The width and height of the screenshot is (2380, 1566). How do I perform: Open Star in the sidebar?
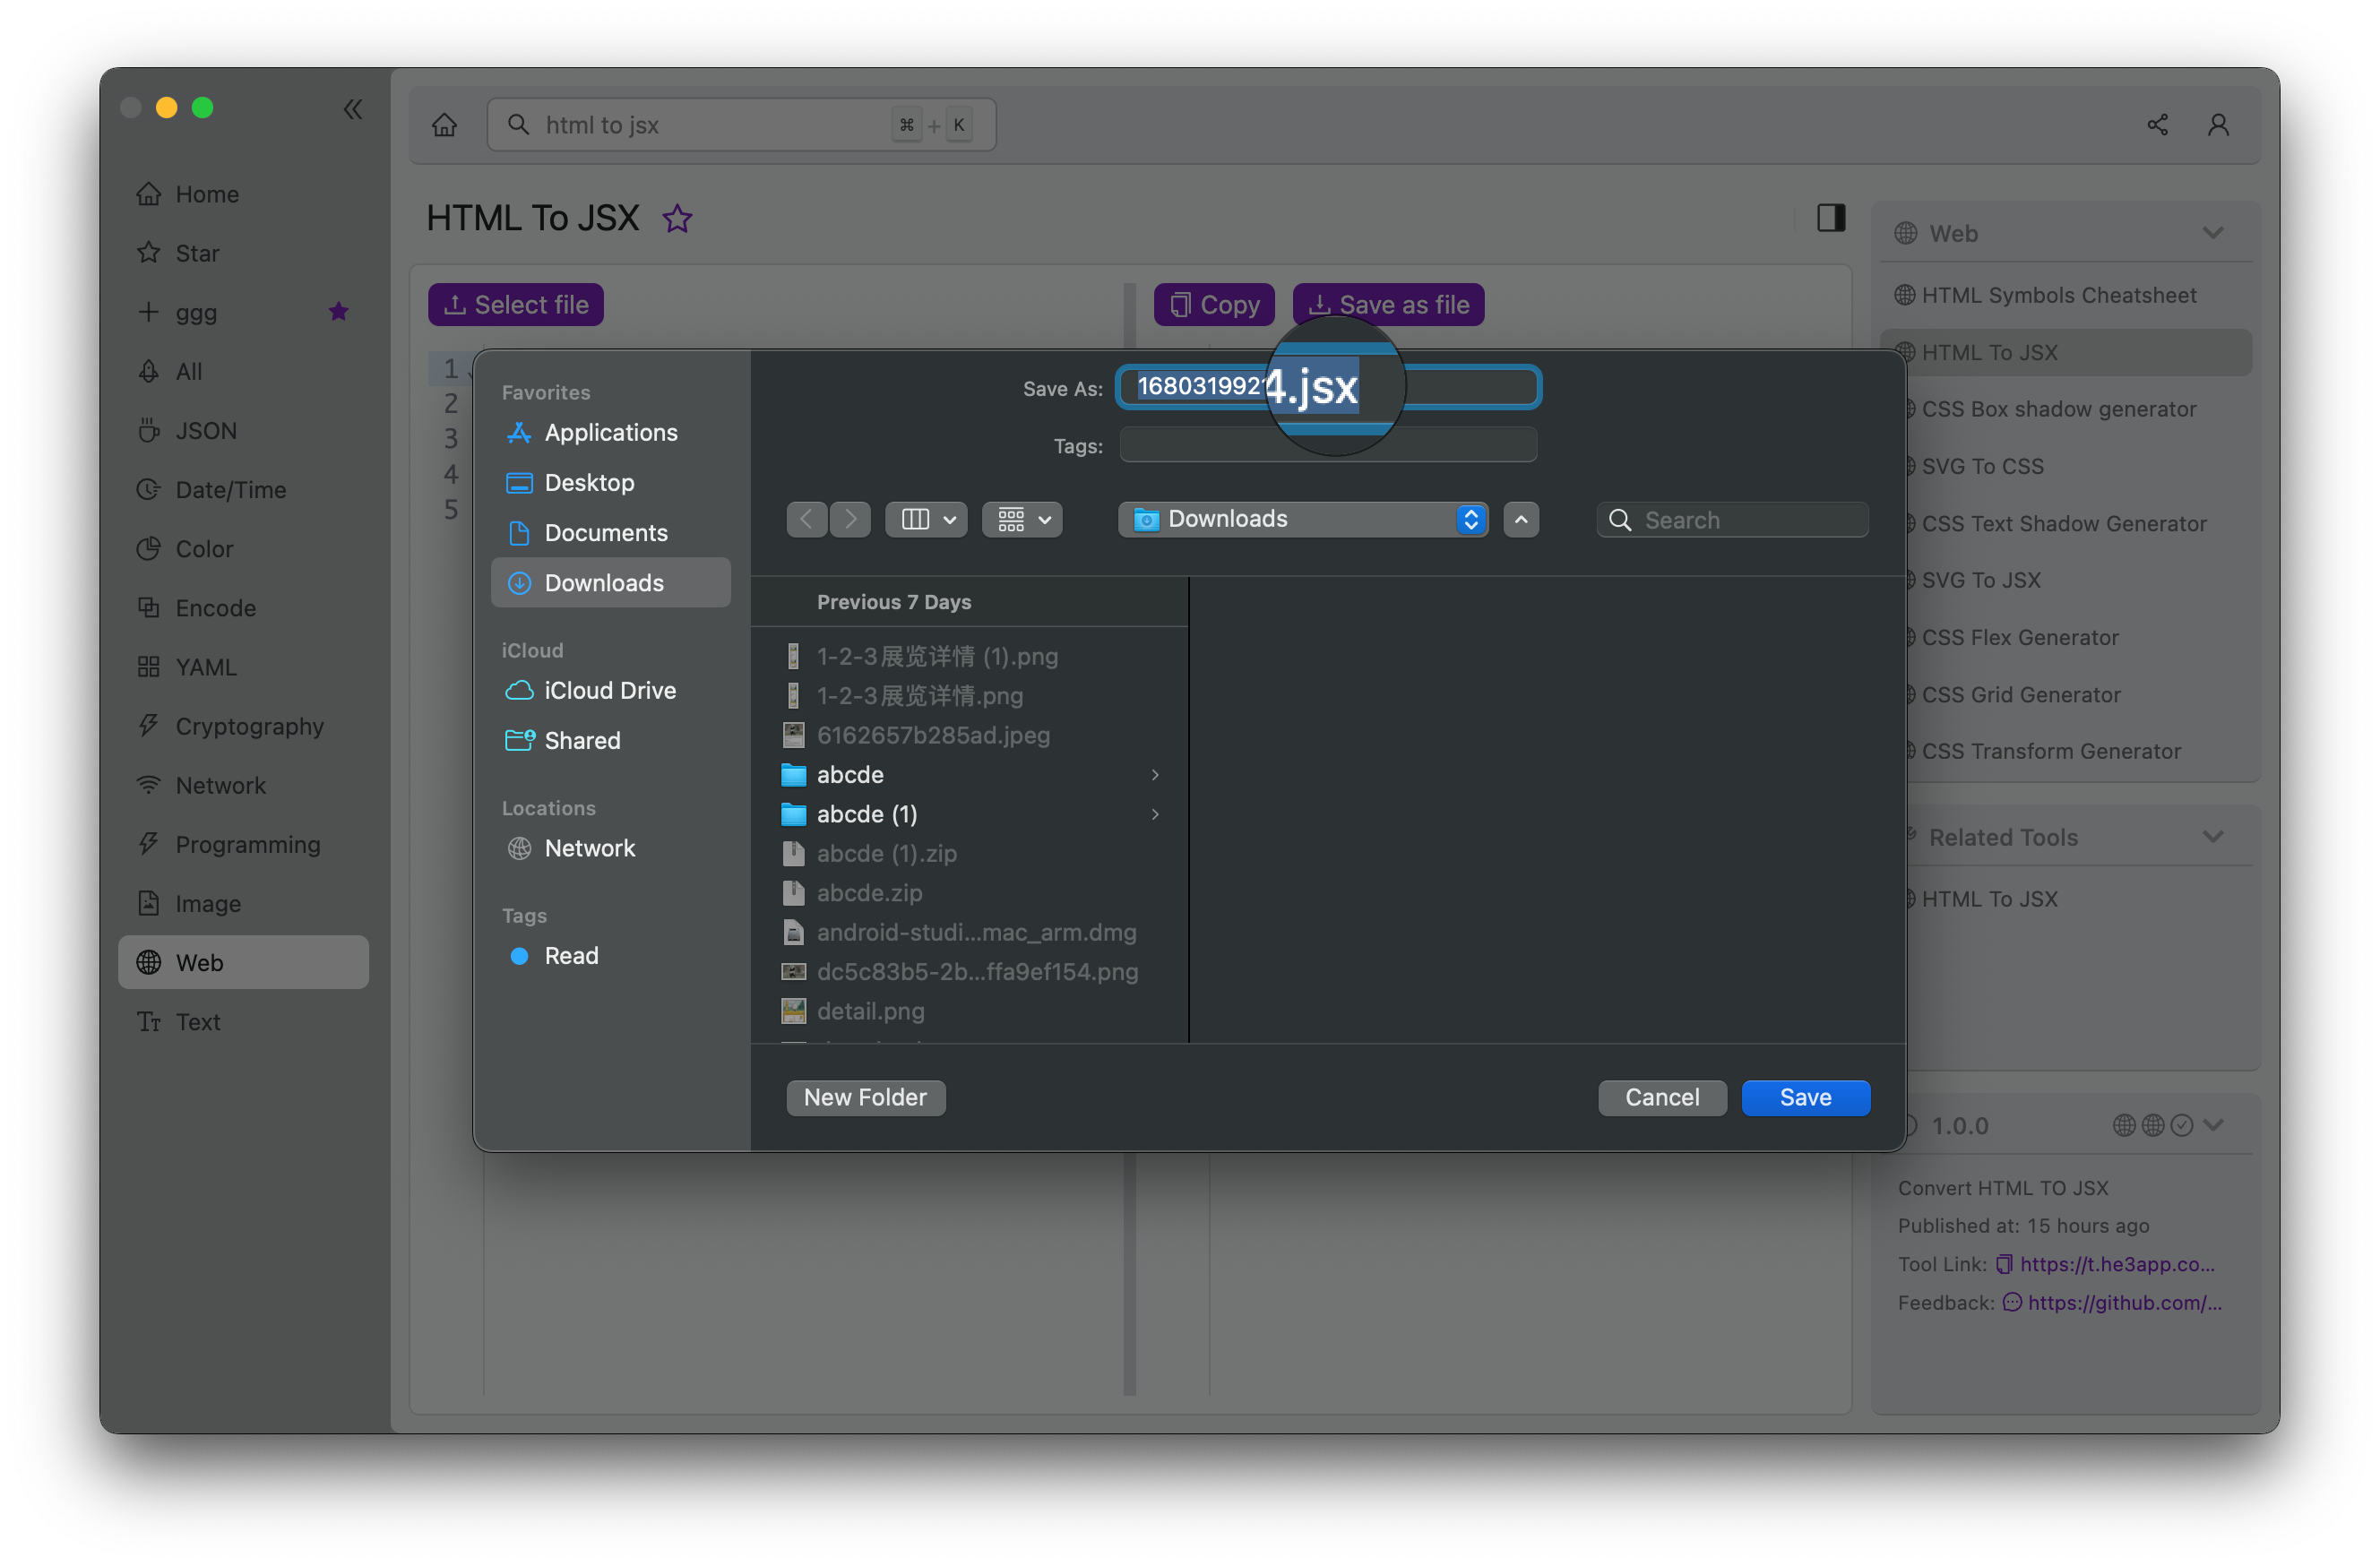[x=243, y=253]
